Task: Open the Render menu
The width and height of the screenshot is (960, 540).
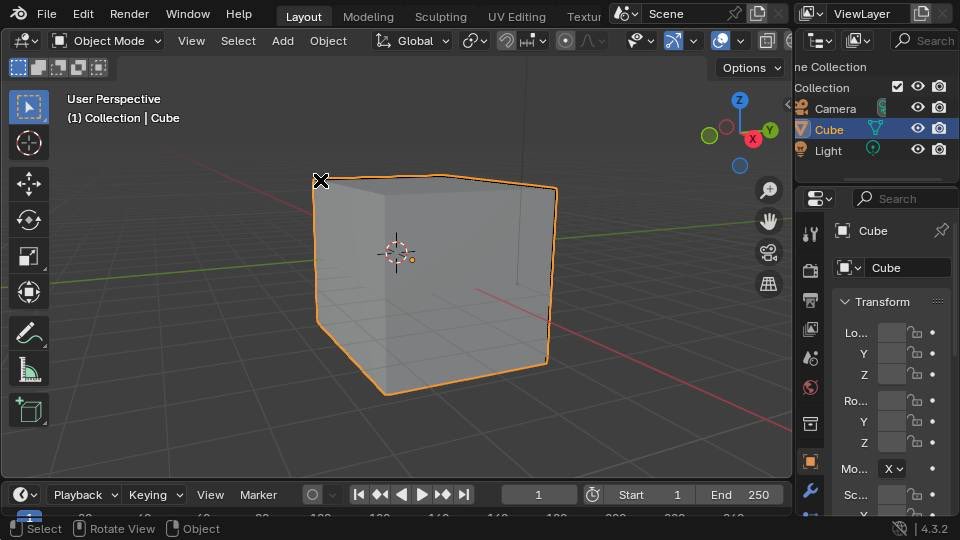Action: (x=129, y=13)
